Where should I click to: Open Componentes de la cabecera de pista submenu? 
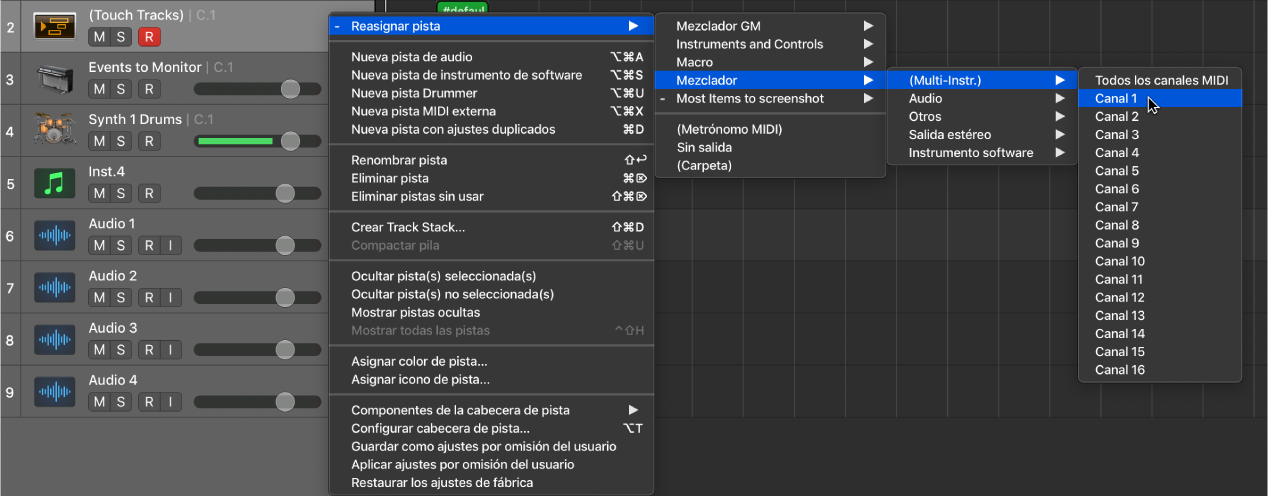tap(490, 410)
